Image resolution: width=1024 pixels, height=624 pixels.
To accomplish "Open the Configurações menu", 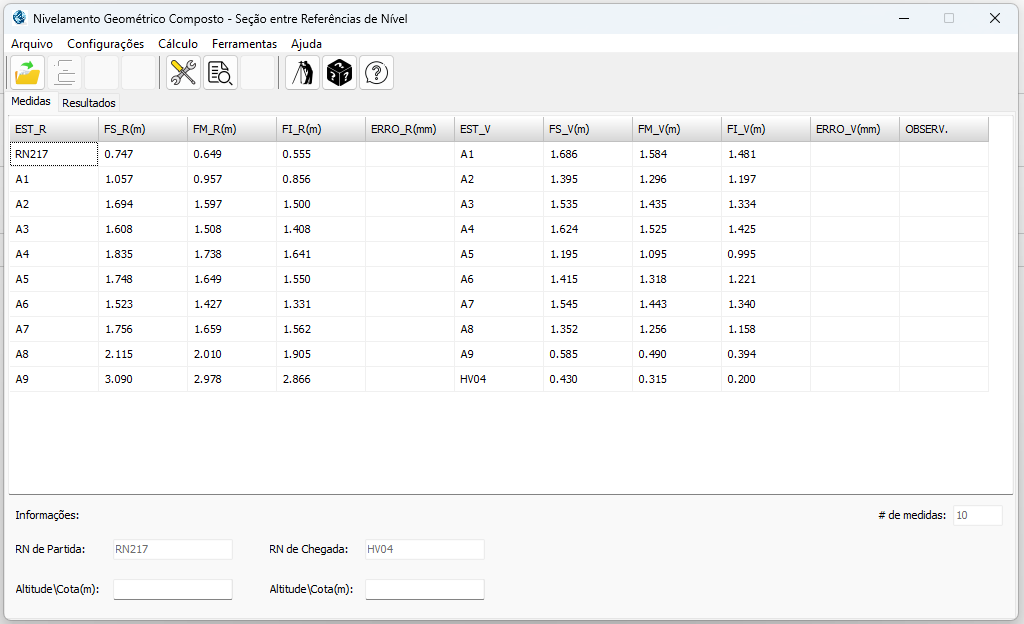I will pos(106,44).
